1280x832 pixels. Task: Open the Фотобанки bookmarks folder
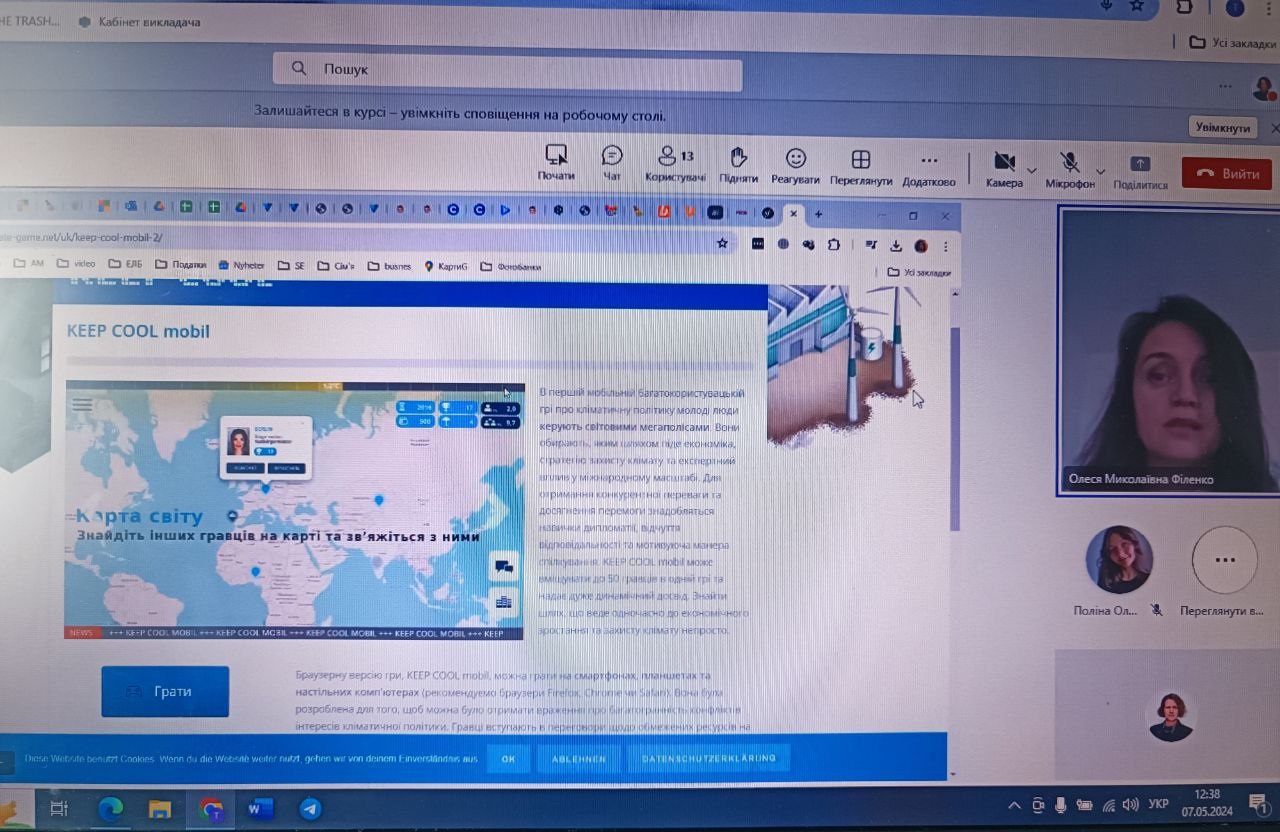point(511,267)
